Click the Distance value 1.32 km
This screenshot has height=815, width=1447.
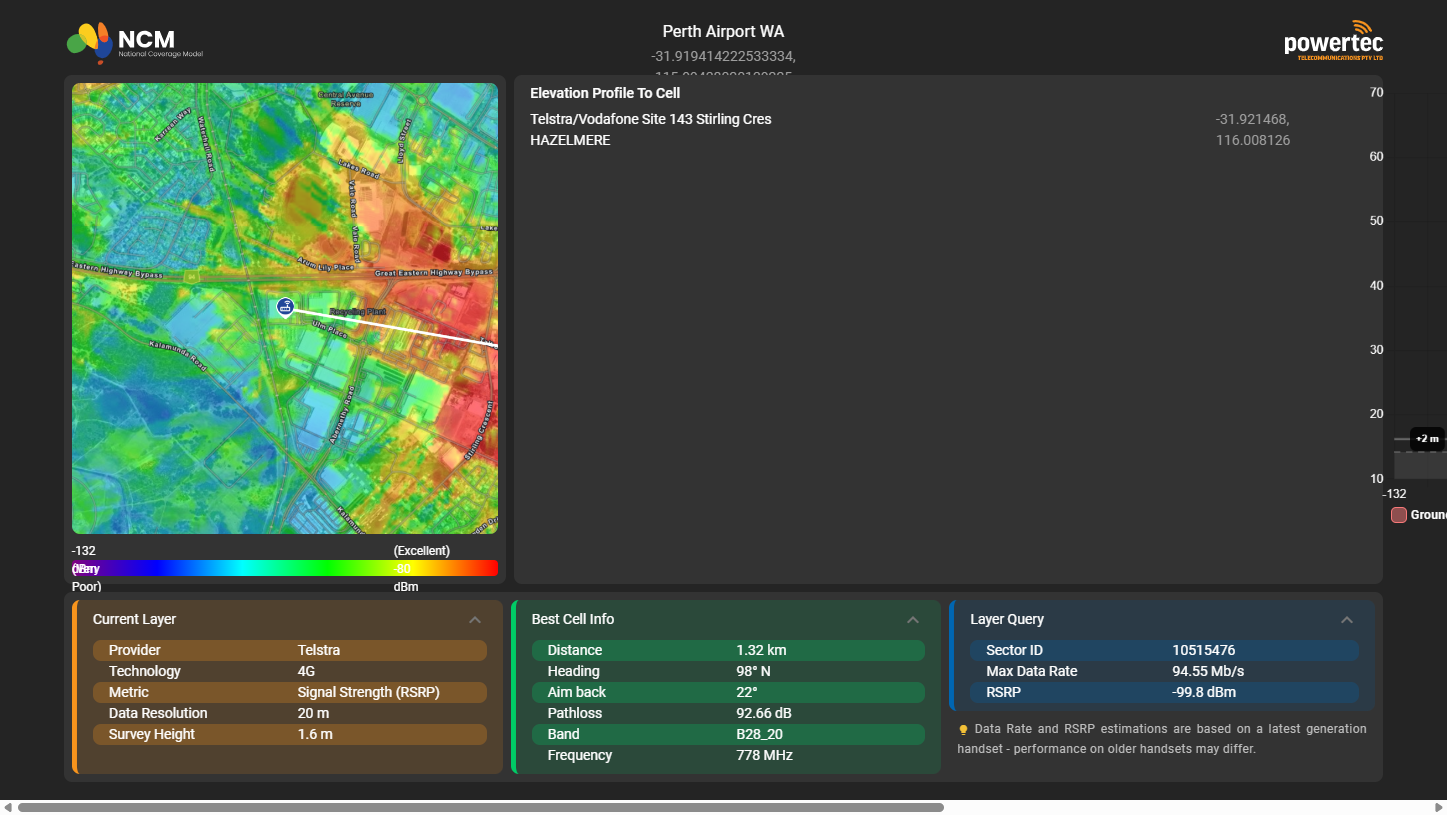[x=761, y=650]
